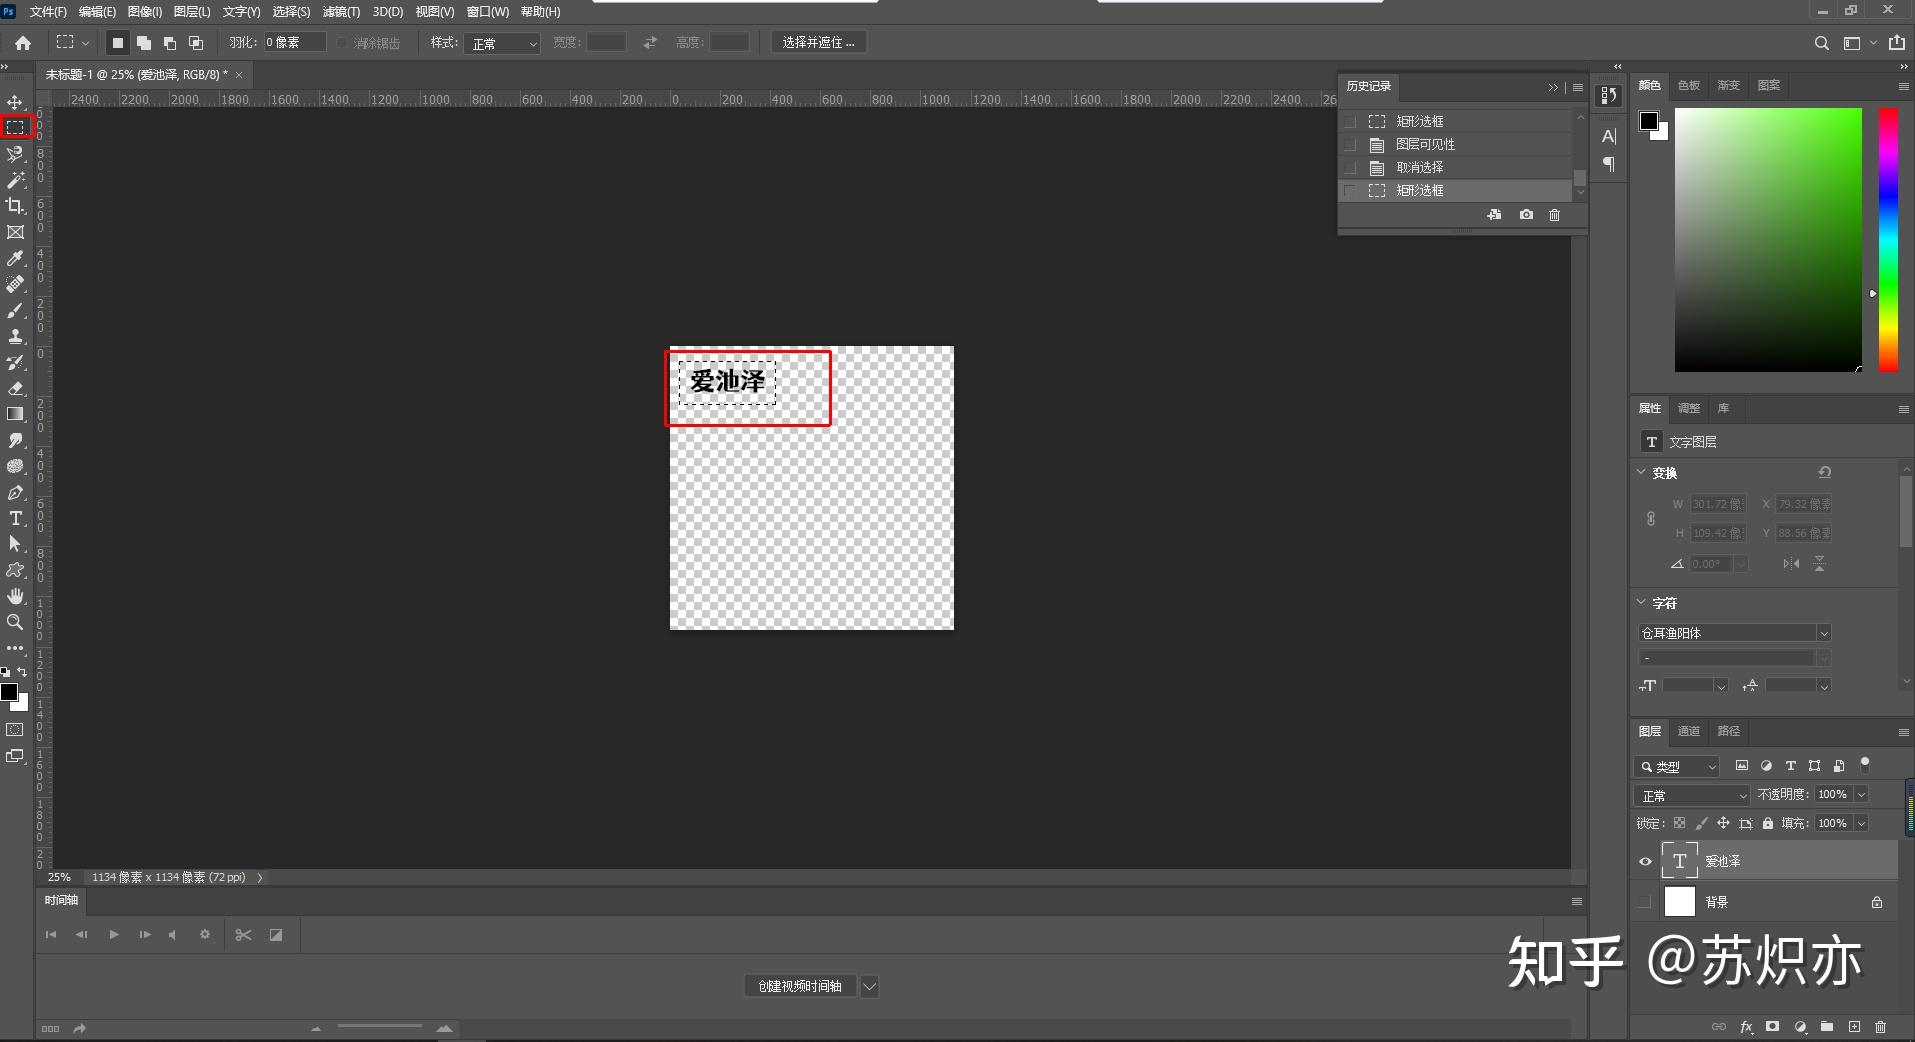Open layer filter 类型 dropdown

(x=1677, y=767)
